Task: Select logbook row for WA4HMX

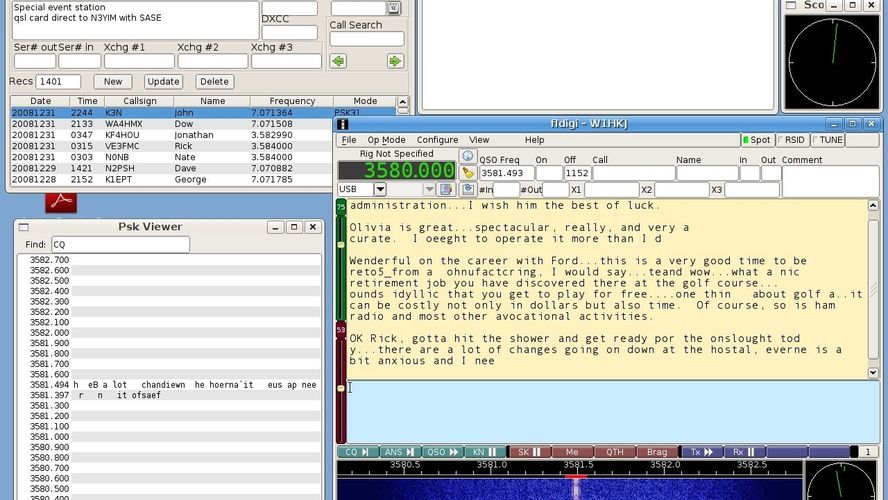Action: (172, 124)
